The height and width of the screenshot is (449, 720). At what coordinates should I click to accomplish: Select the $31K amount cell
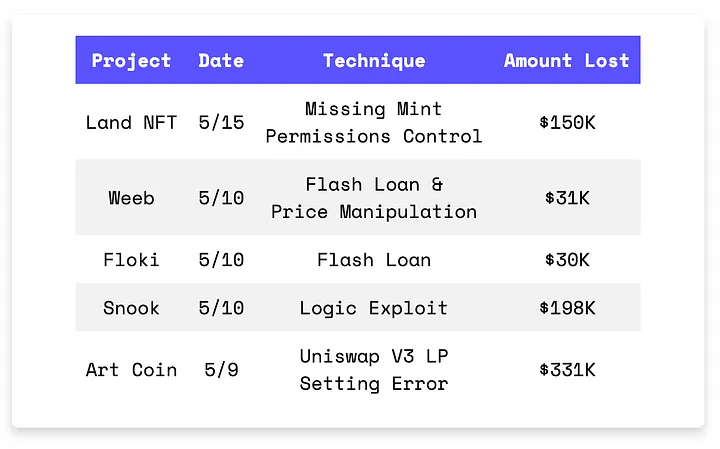point(567,198)
